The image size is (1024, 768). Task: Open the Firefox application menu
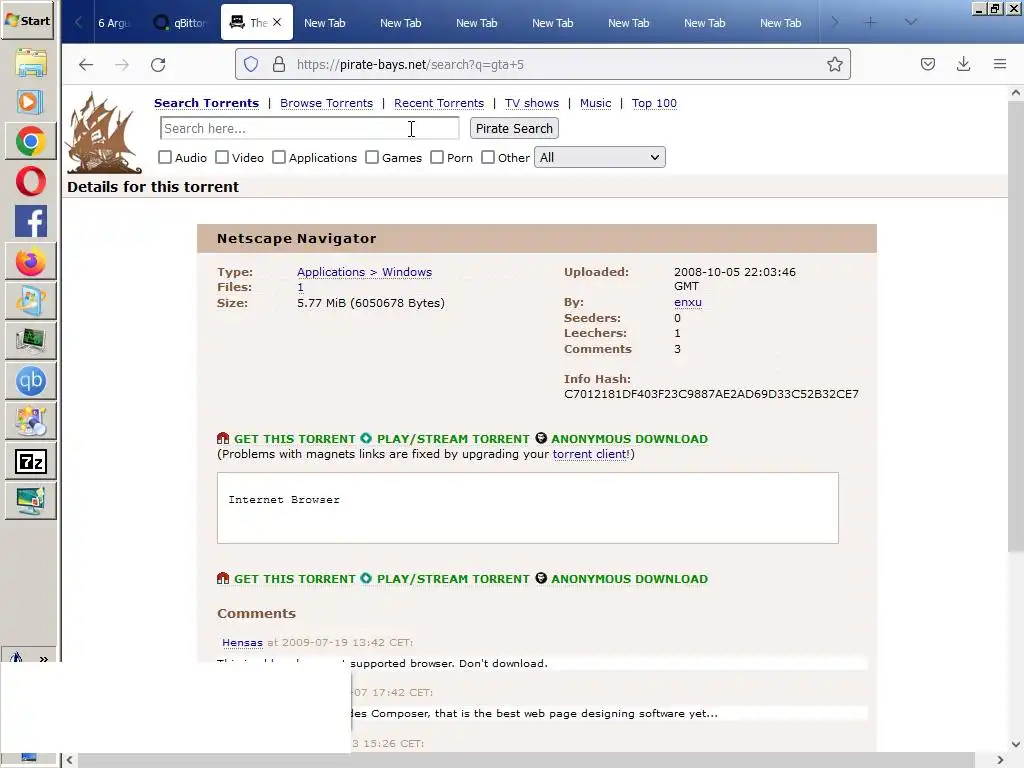[x=999, y=64]
